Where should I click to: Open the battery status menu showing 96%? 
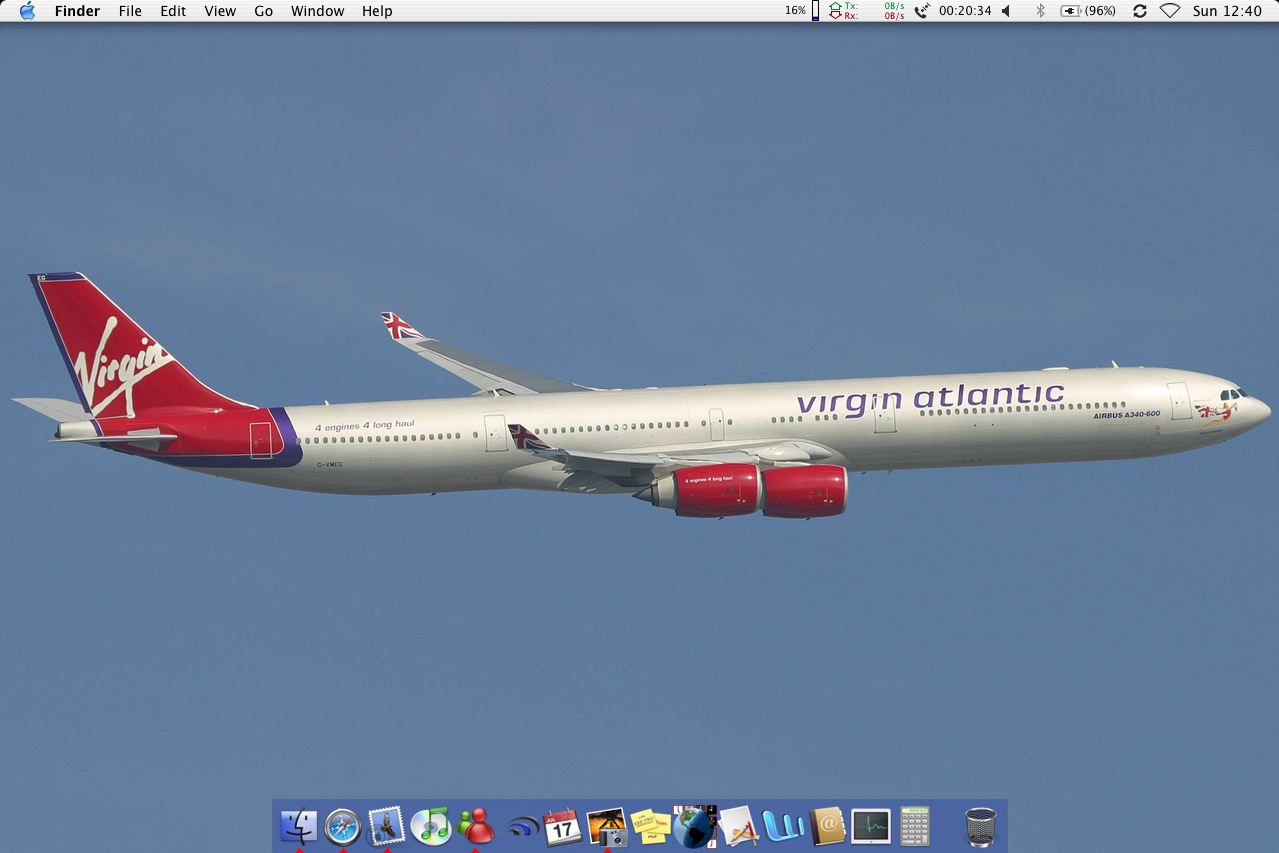pyautogui.click(x=1088, y=11)
